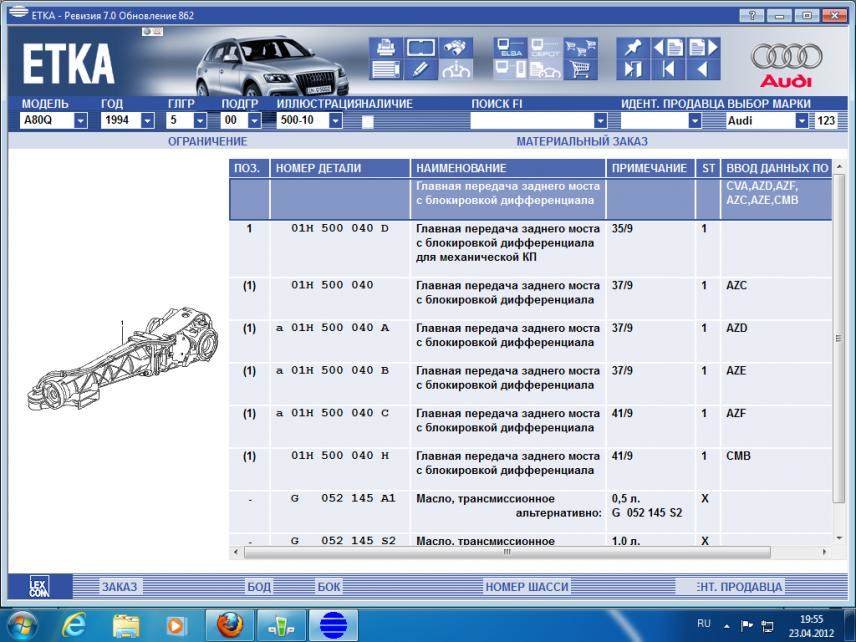
Task: Open the single shopping cart icon
Action: (580, 69)
